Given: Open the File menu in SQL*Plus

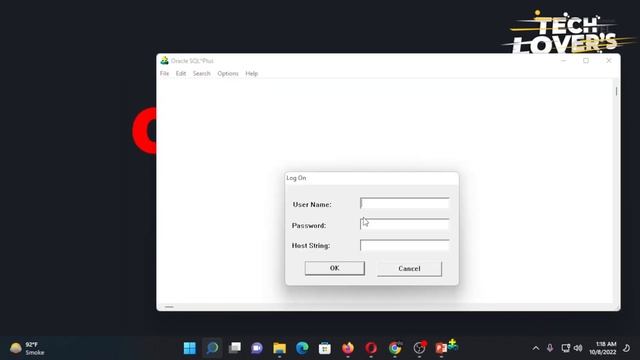Looking at the screenshot, I should pos(164,73).
